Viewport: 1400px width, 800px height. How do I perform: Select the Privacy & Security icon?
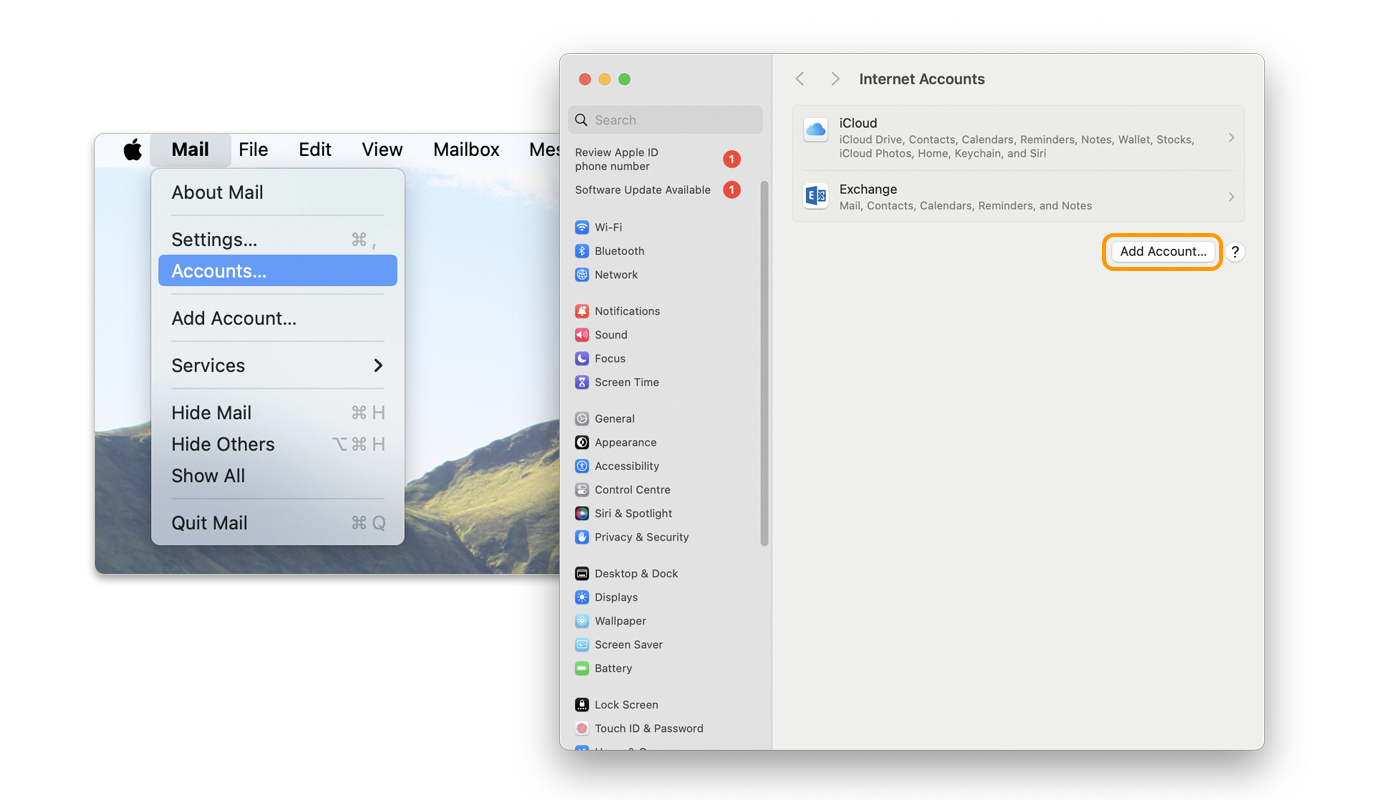pos(641,537)
